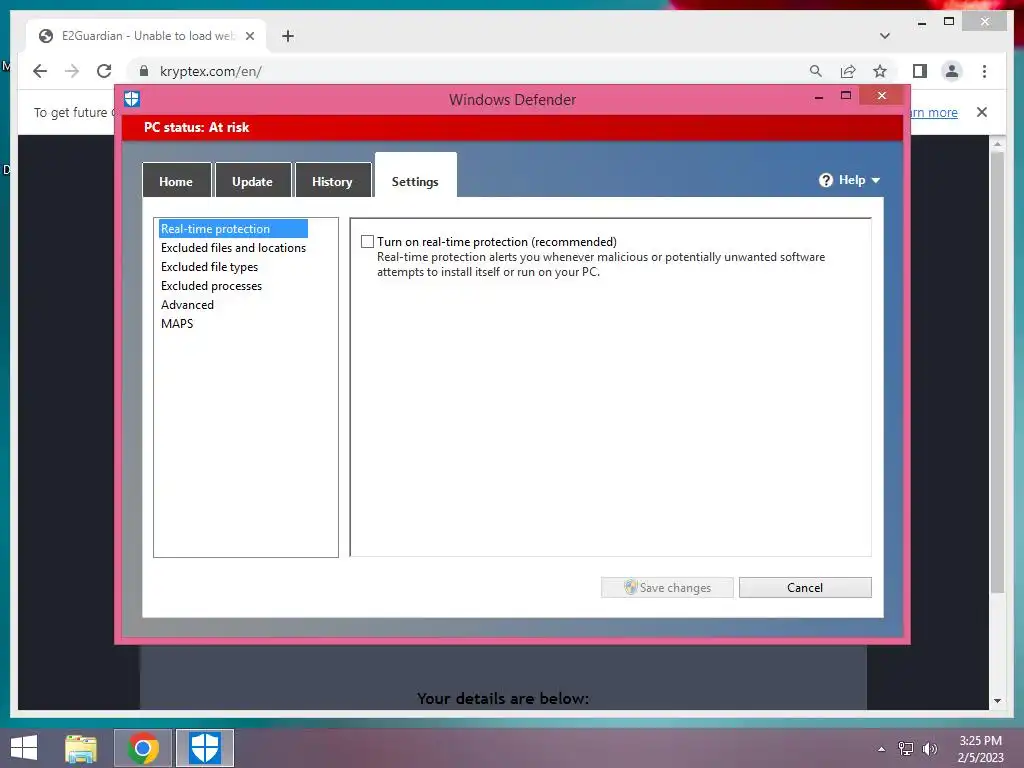Select Excluded processes entry
Viewport: 1024px width, 768px height.
[x=211, y=285]
